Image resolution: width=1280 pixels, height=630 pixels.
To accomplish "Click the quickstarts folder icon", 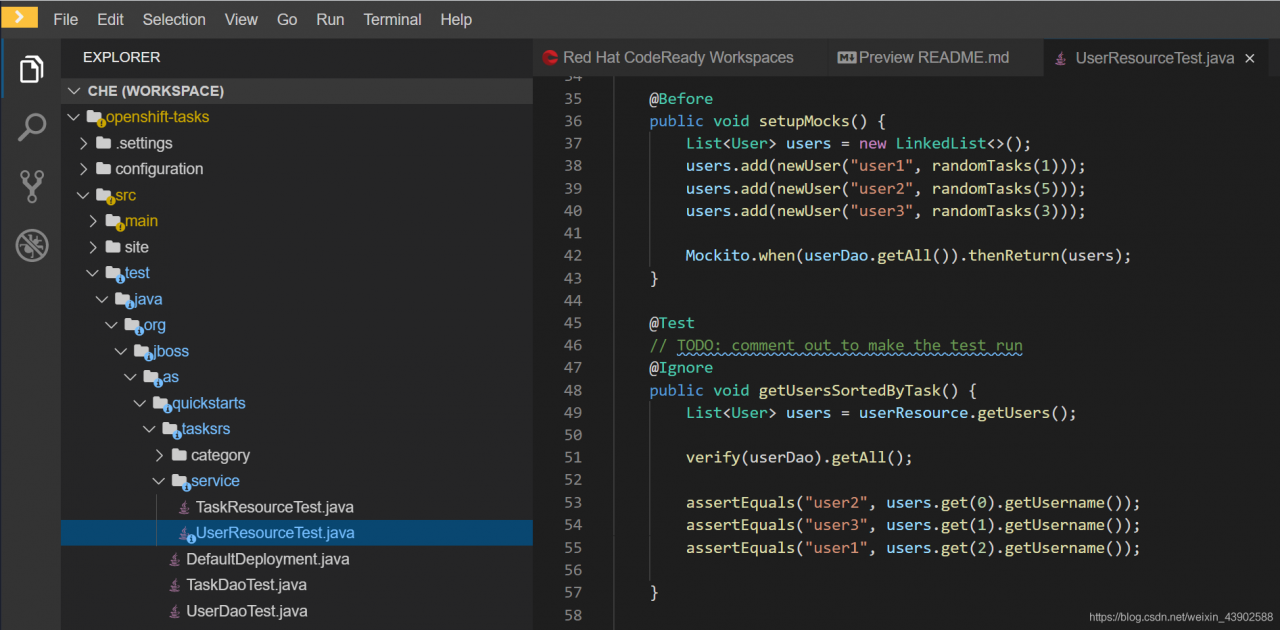I will (163, 403).
